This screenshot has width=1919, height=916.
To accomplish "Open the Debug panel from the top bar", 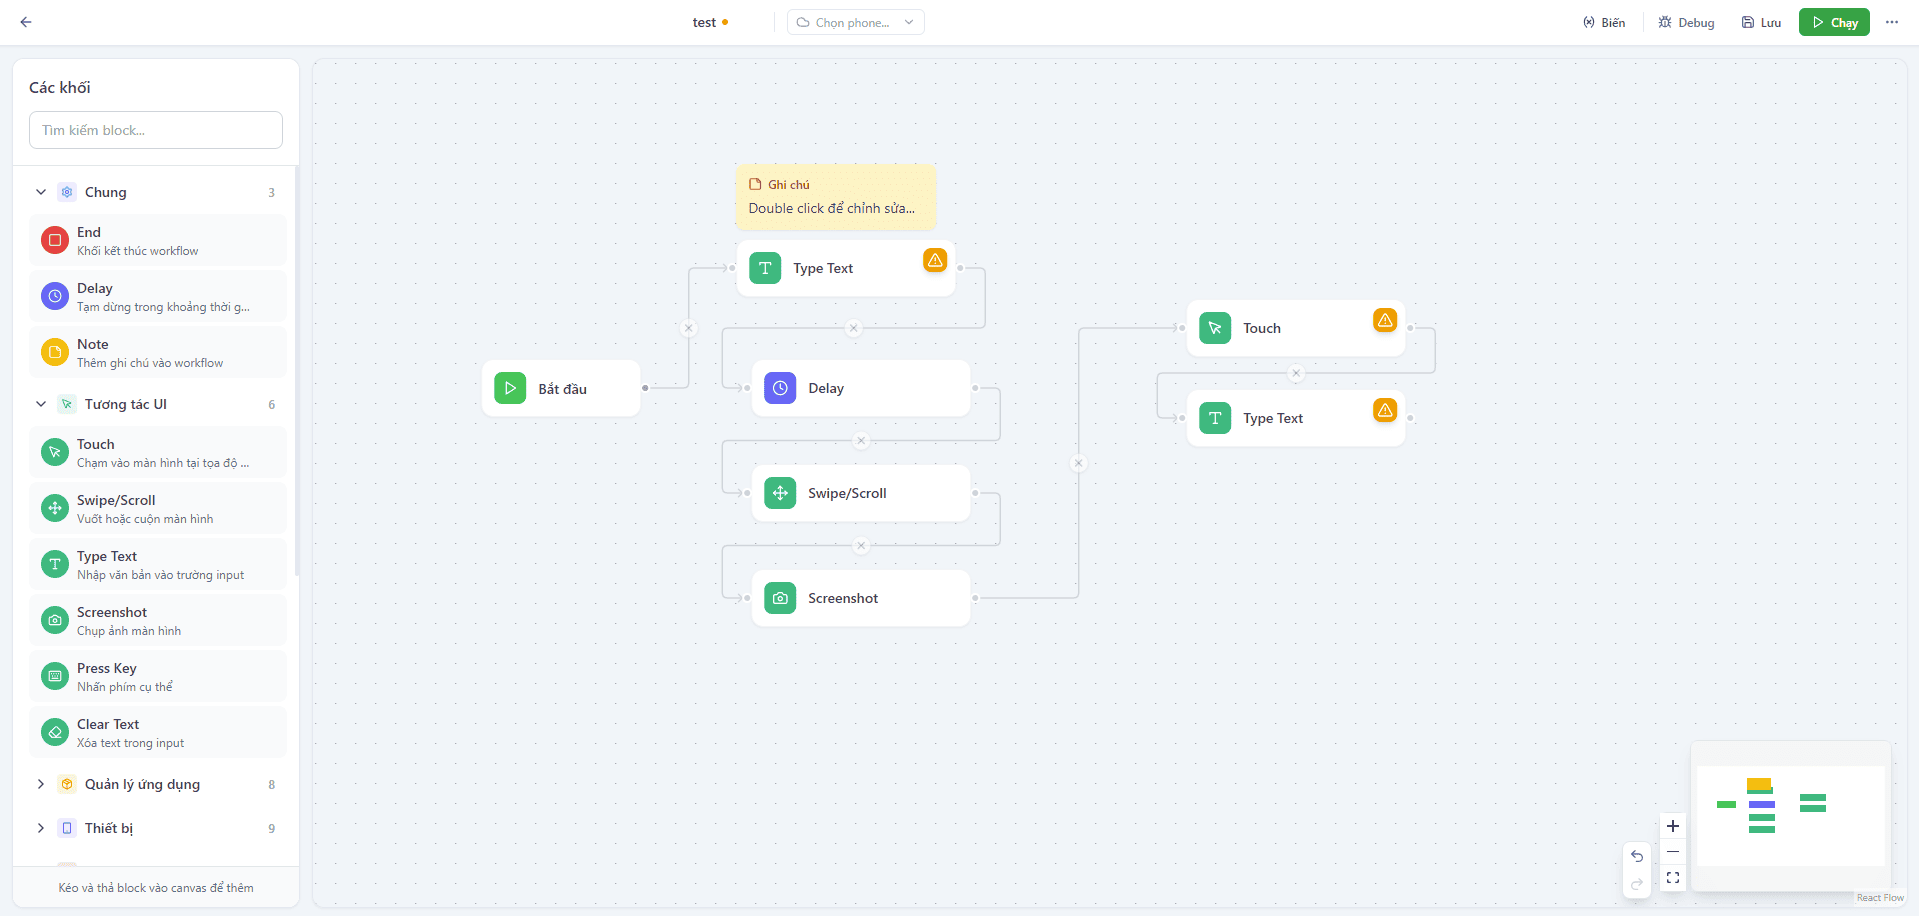I will [1686, 21].
